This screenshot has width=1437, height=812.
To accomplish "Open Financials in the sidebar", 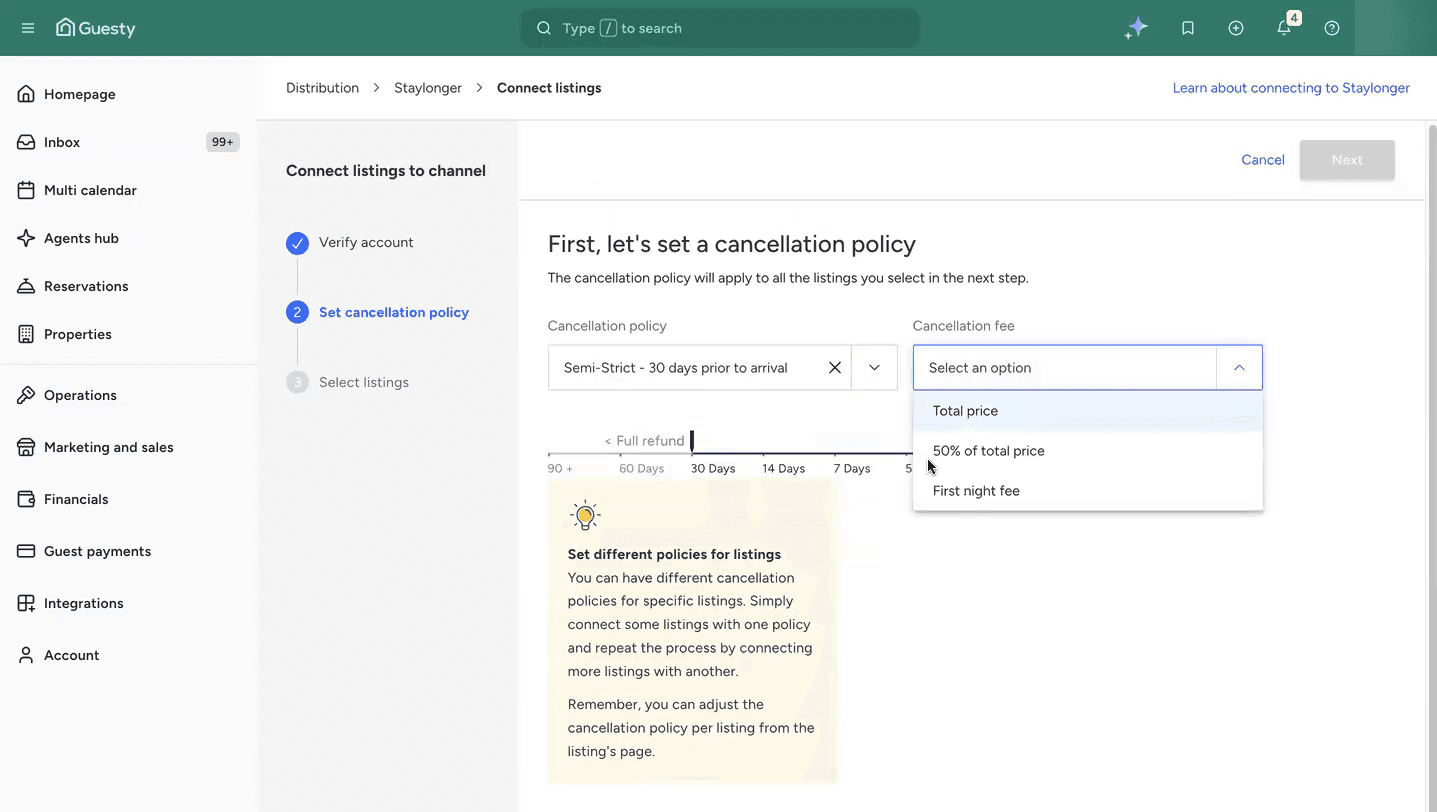I will tap(76, 499).
